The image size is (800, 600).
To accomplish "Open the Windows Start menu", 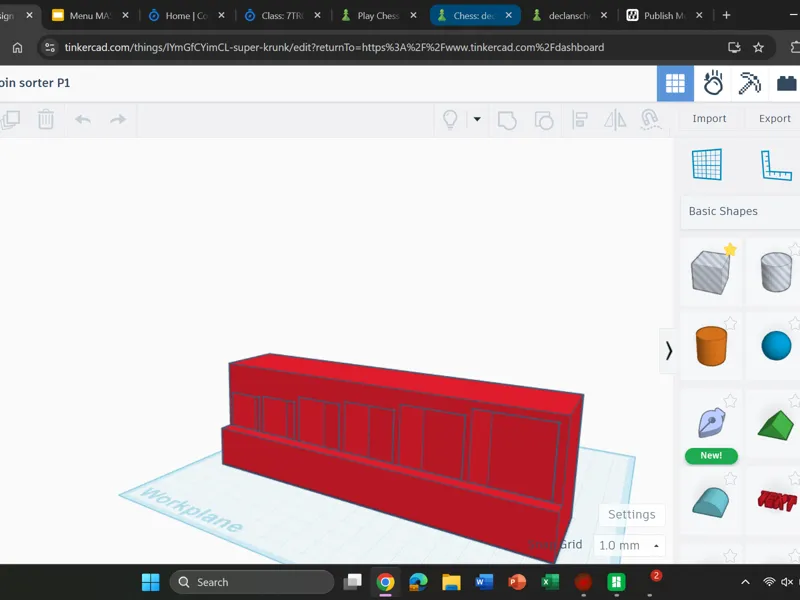I will [x=151, y=582].
